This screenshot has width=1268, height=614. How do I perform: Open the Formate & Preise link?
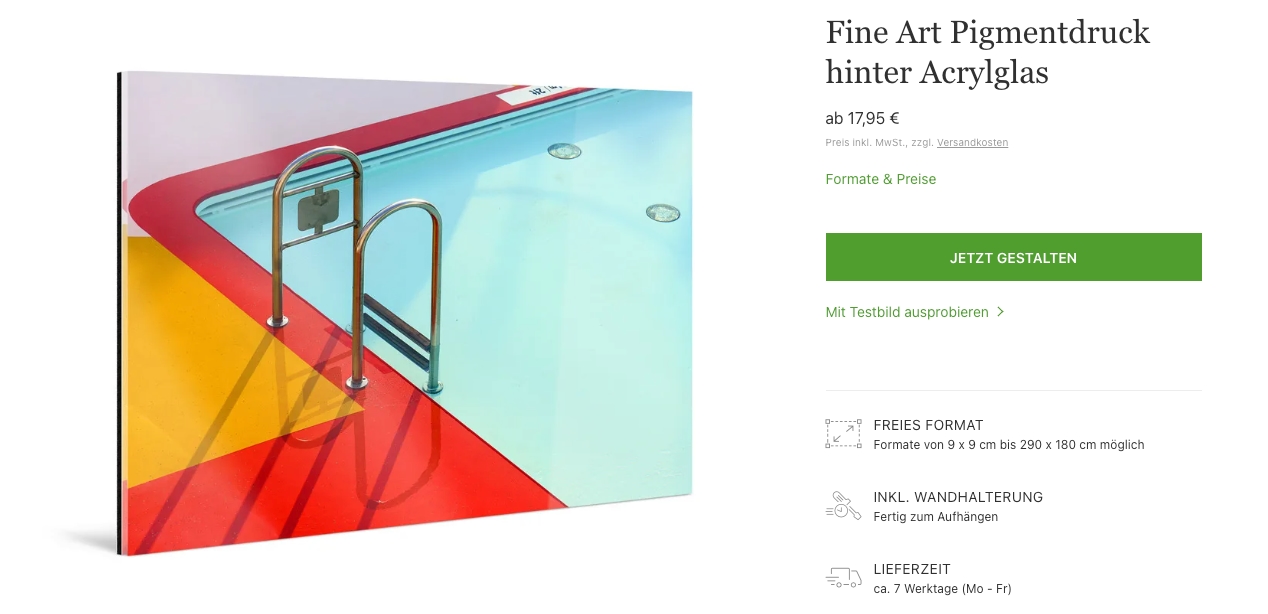(x=881, y=179)
